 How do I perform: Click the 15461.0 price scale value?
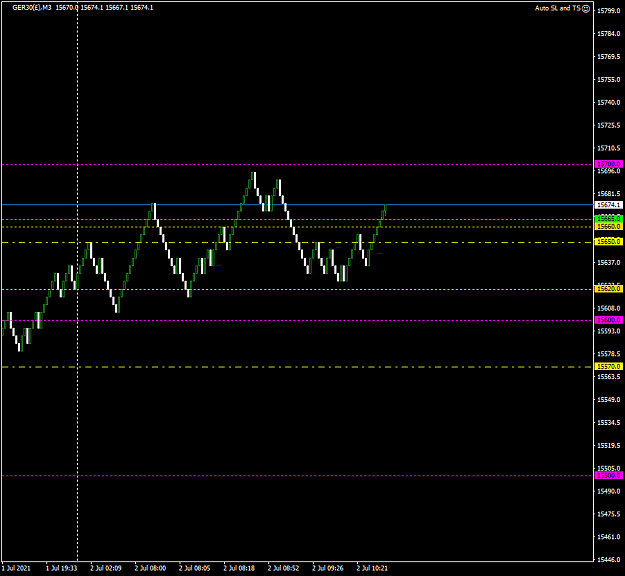coord(609,537)
